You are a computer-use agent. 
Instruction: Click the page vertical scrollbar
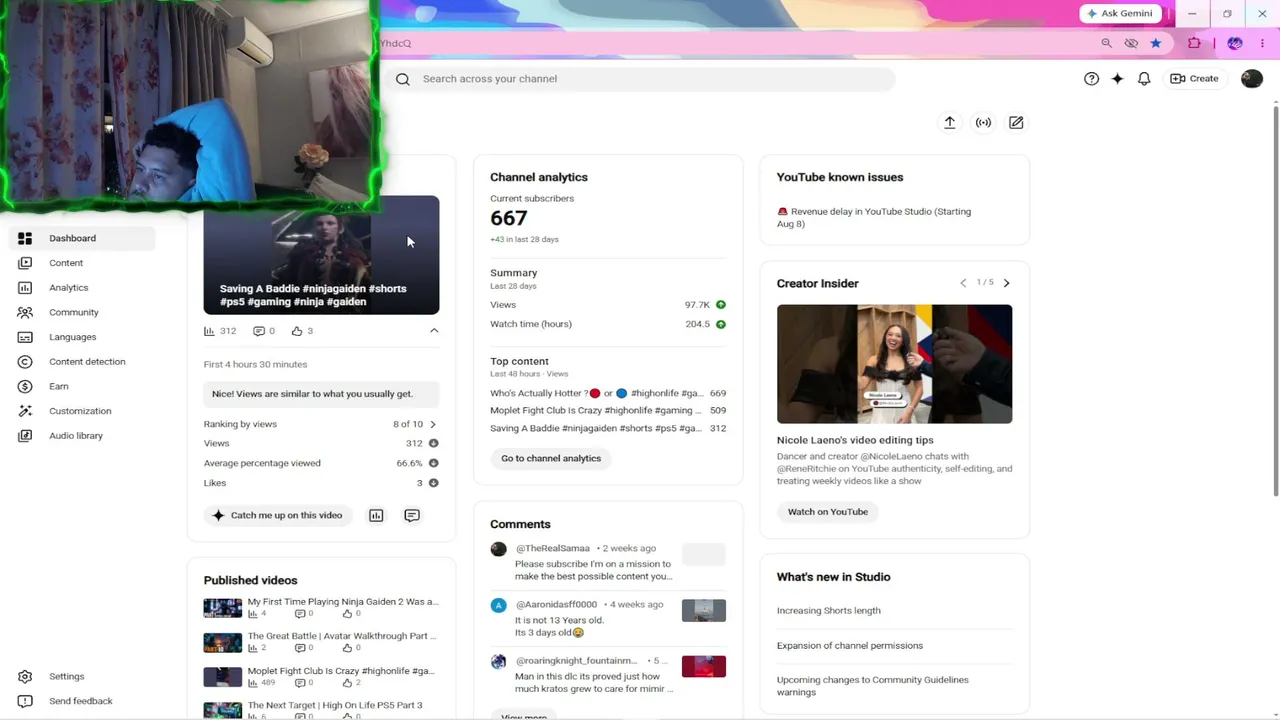pyautogui.click(x=1275, y=300)
